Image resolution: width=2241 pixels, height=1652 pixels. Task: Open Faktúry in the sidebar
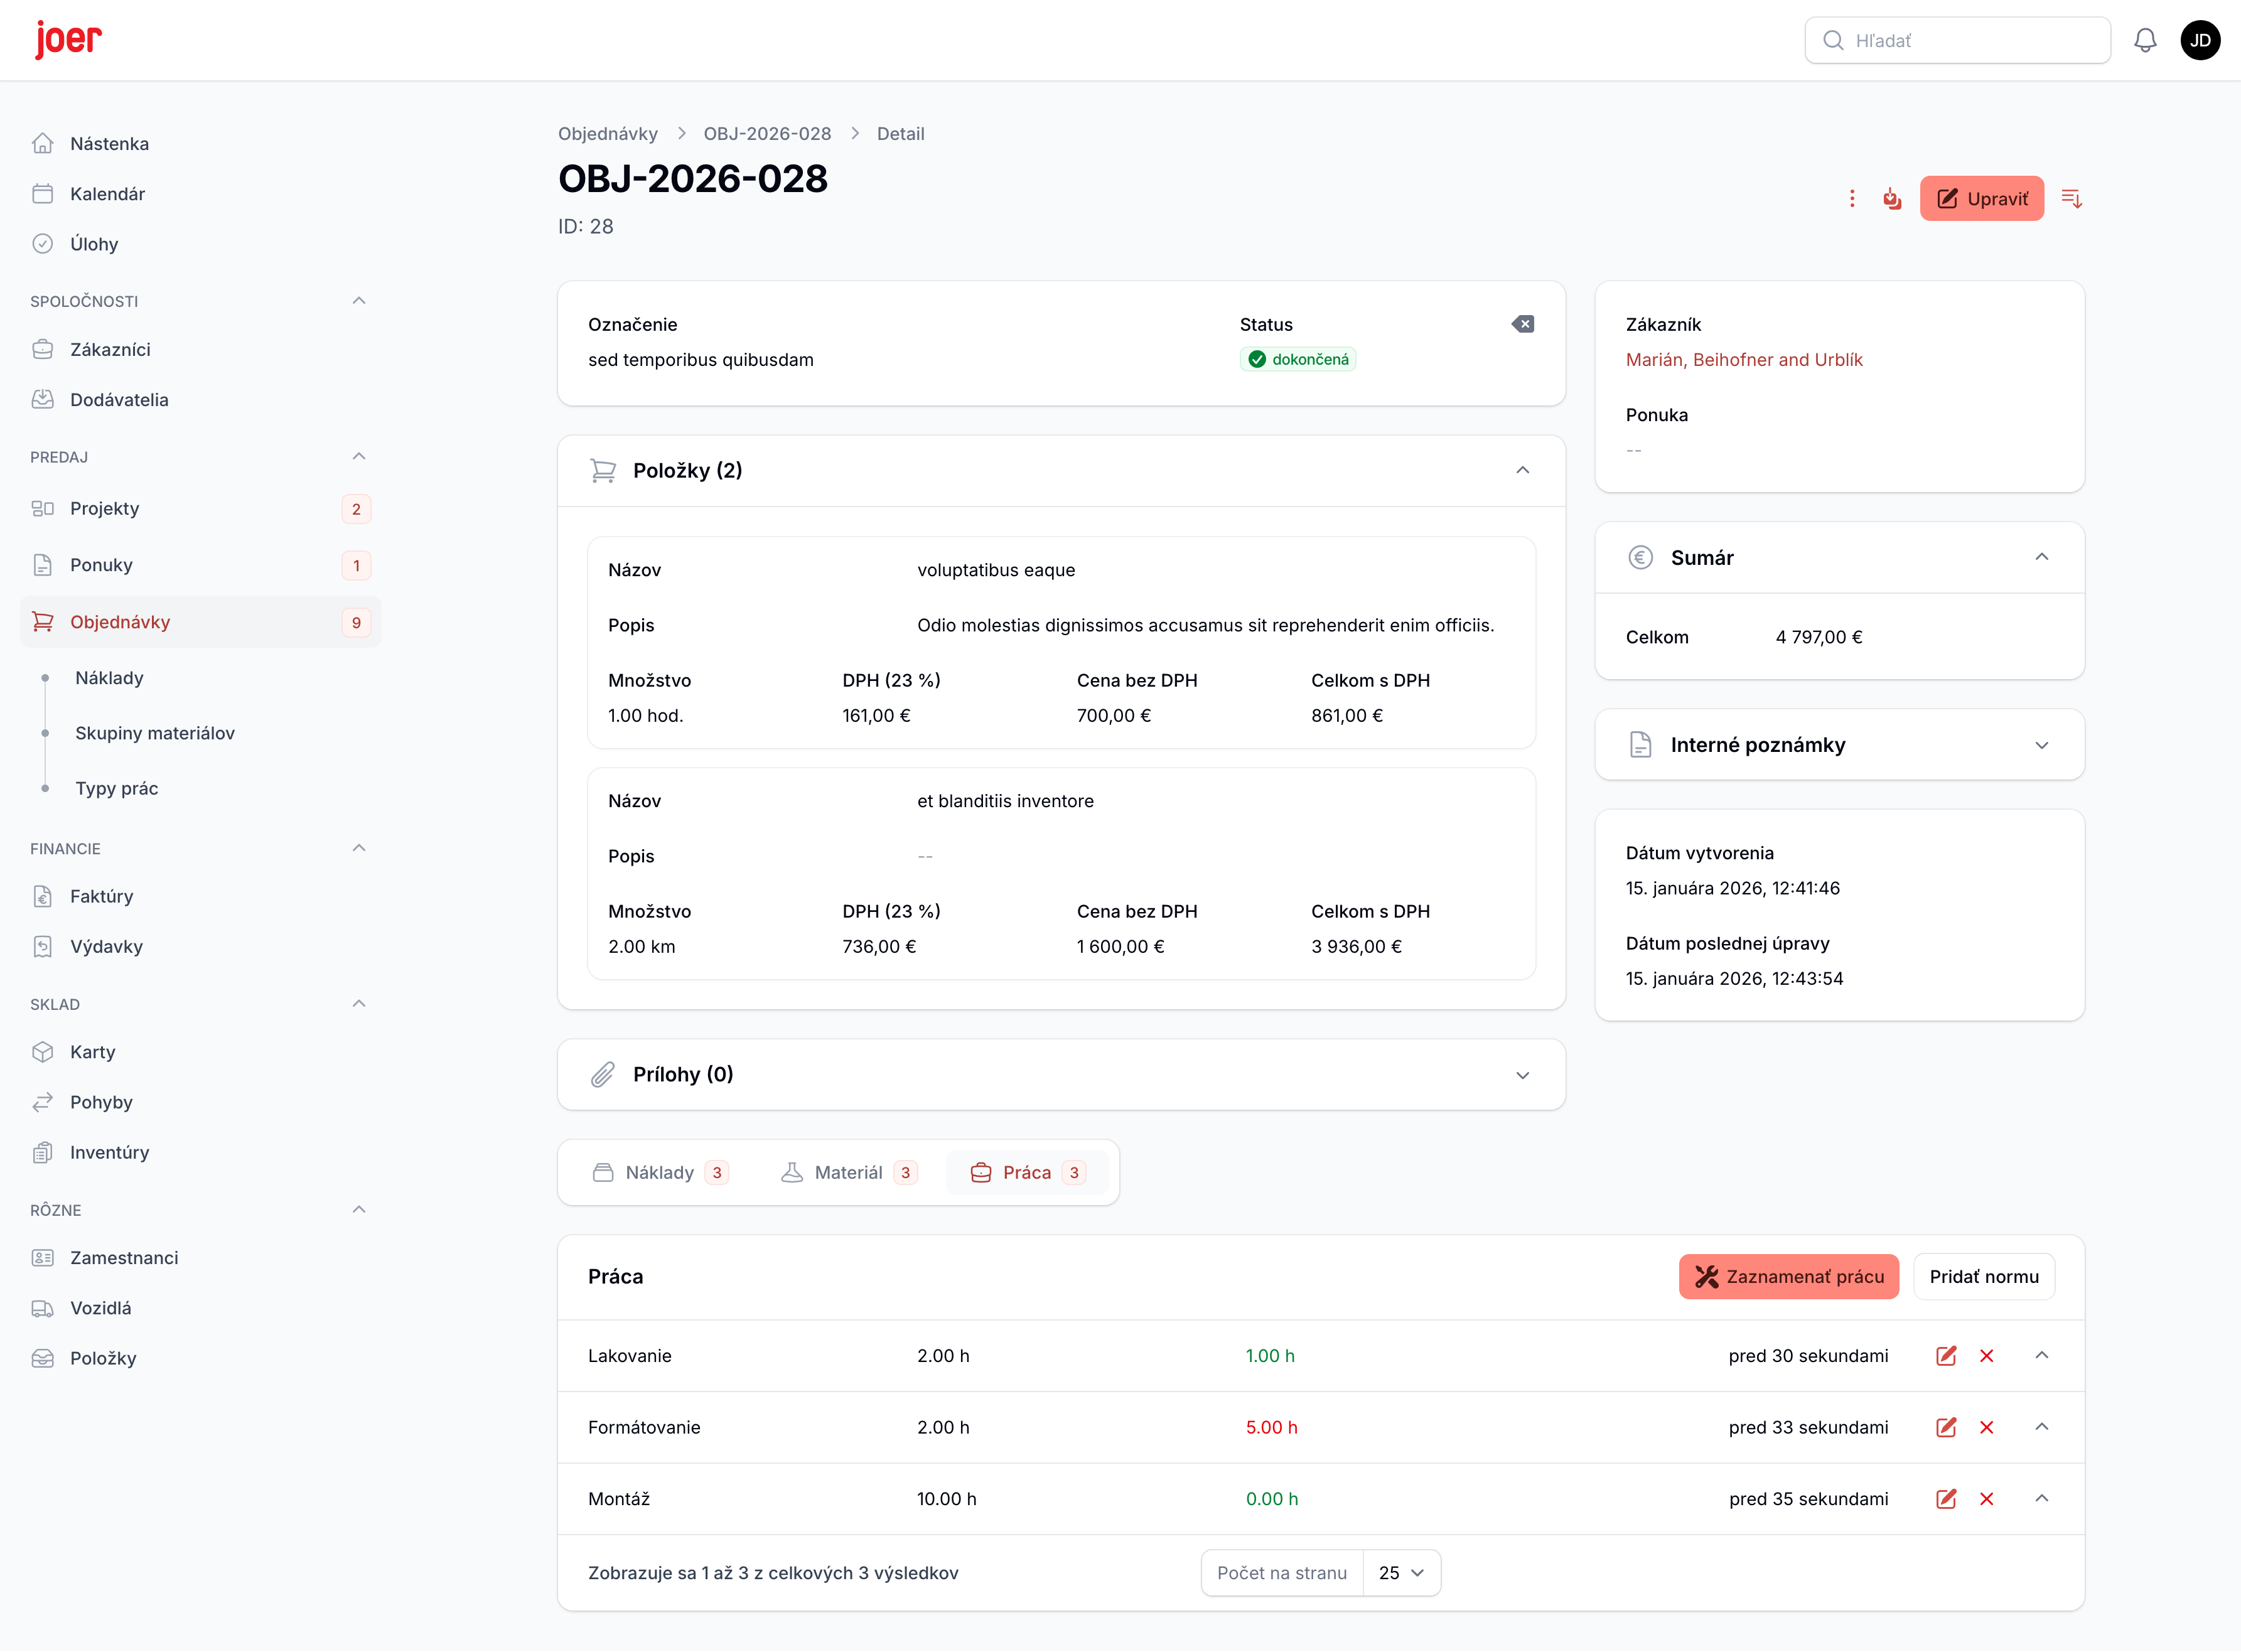[101, 896]
